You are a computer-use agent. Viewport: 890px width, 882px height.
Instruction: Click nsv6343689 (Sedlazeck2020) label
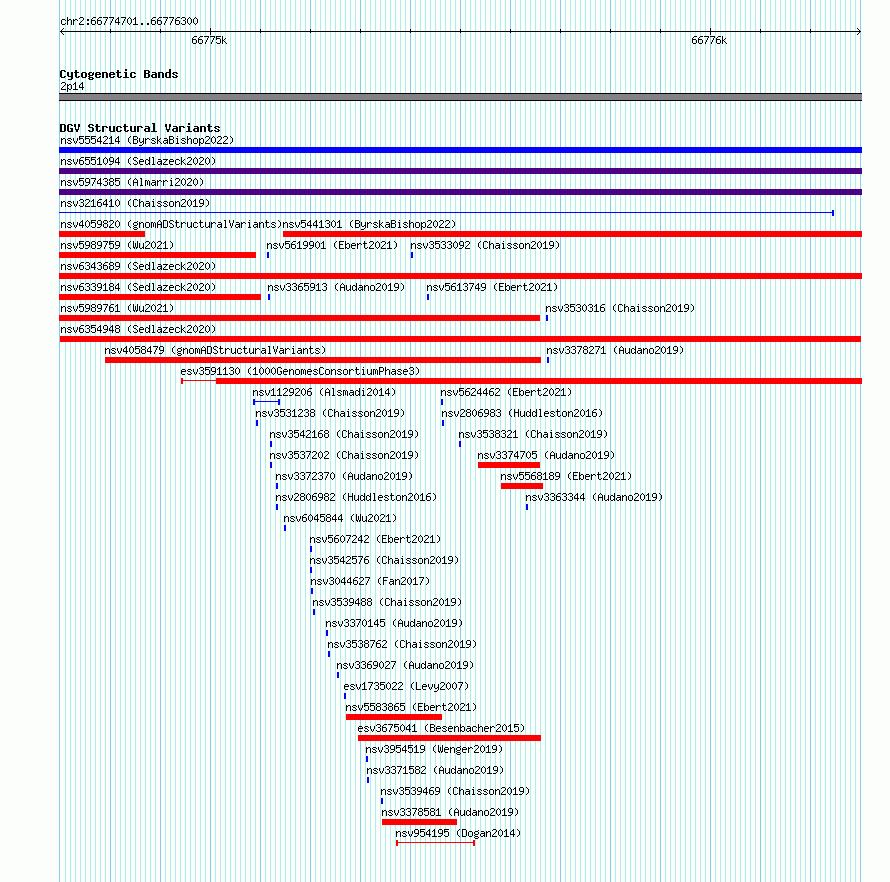(x=138, y=266)
